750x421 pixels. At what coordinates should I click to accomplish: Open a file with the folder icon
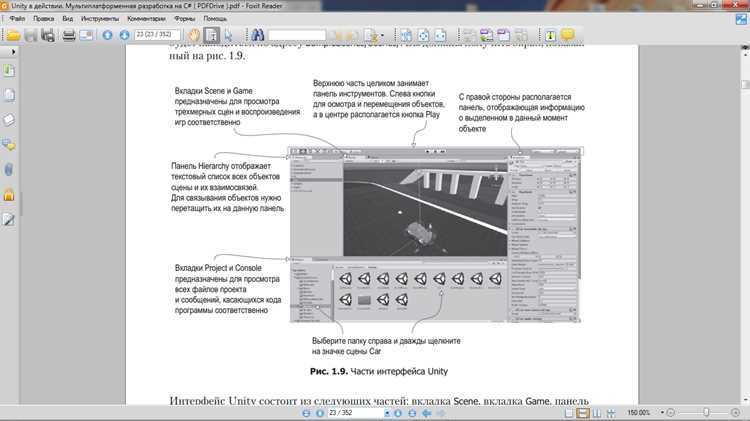[x=13, y=35]
